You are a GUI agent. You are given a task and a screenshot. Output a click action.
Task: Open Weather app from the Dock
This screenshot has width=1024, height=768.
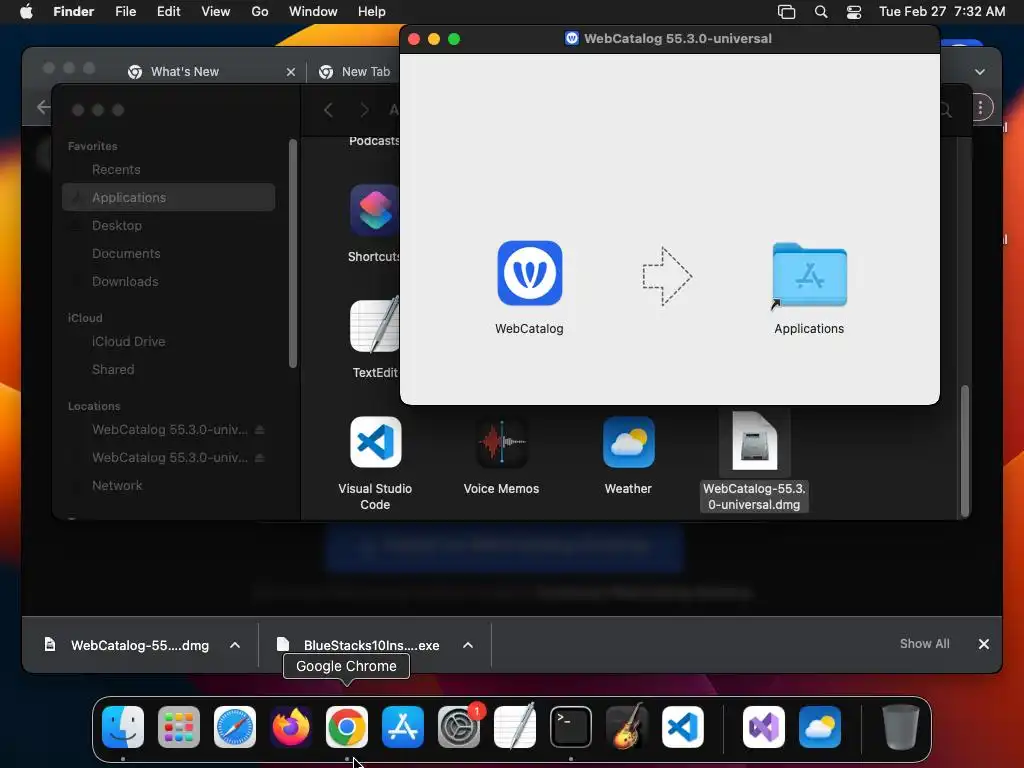[x=820, y=727]
